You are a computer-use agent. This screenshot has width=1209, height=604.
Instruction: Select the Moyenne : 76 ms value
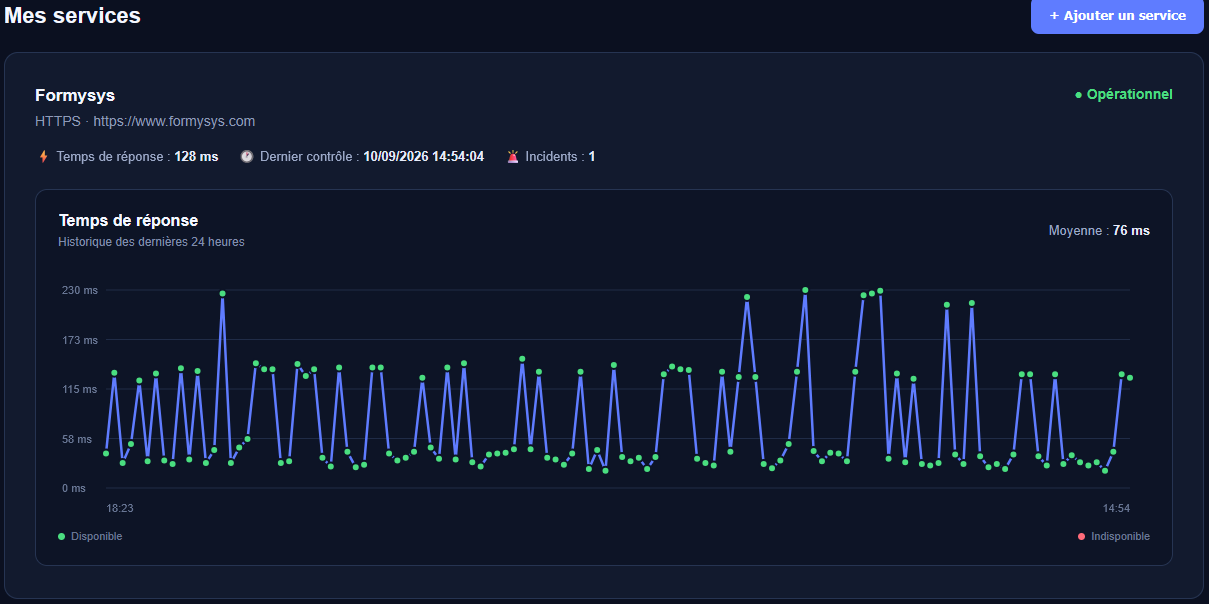[x=1099, y=231]
